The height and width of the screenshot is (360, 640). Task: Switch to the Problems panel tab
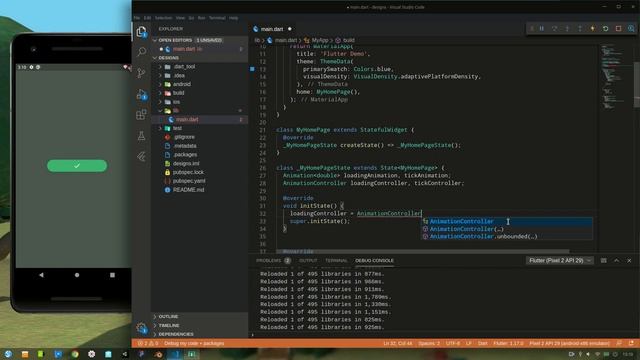tap(273, 260)
